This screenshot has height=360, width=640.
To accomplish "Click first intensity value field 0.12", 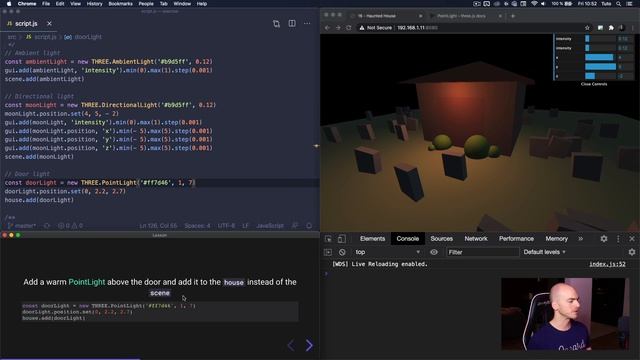I will pyautogui.click(x=624, y=39).
